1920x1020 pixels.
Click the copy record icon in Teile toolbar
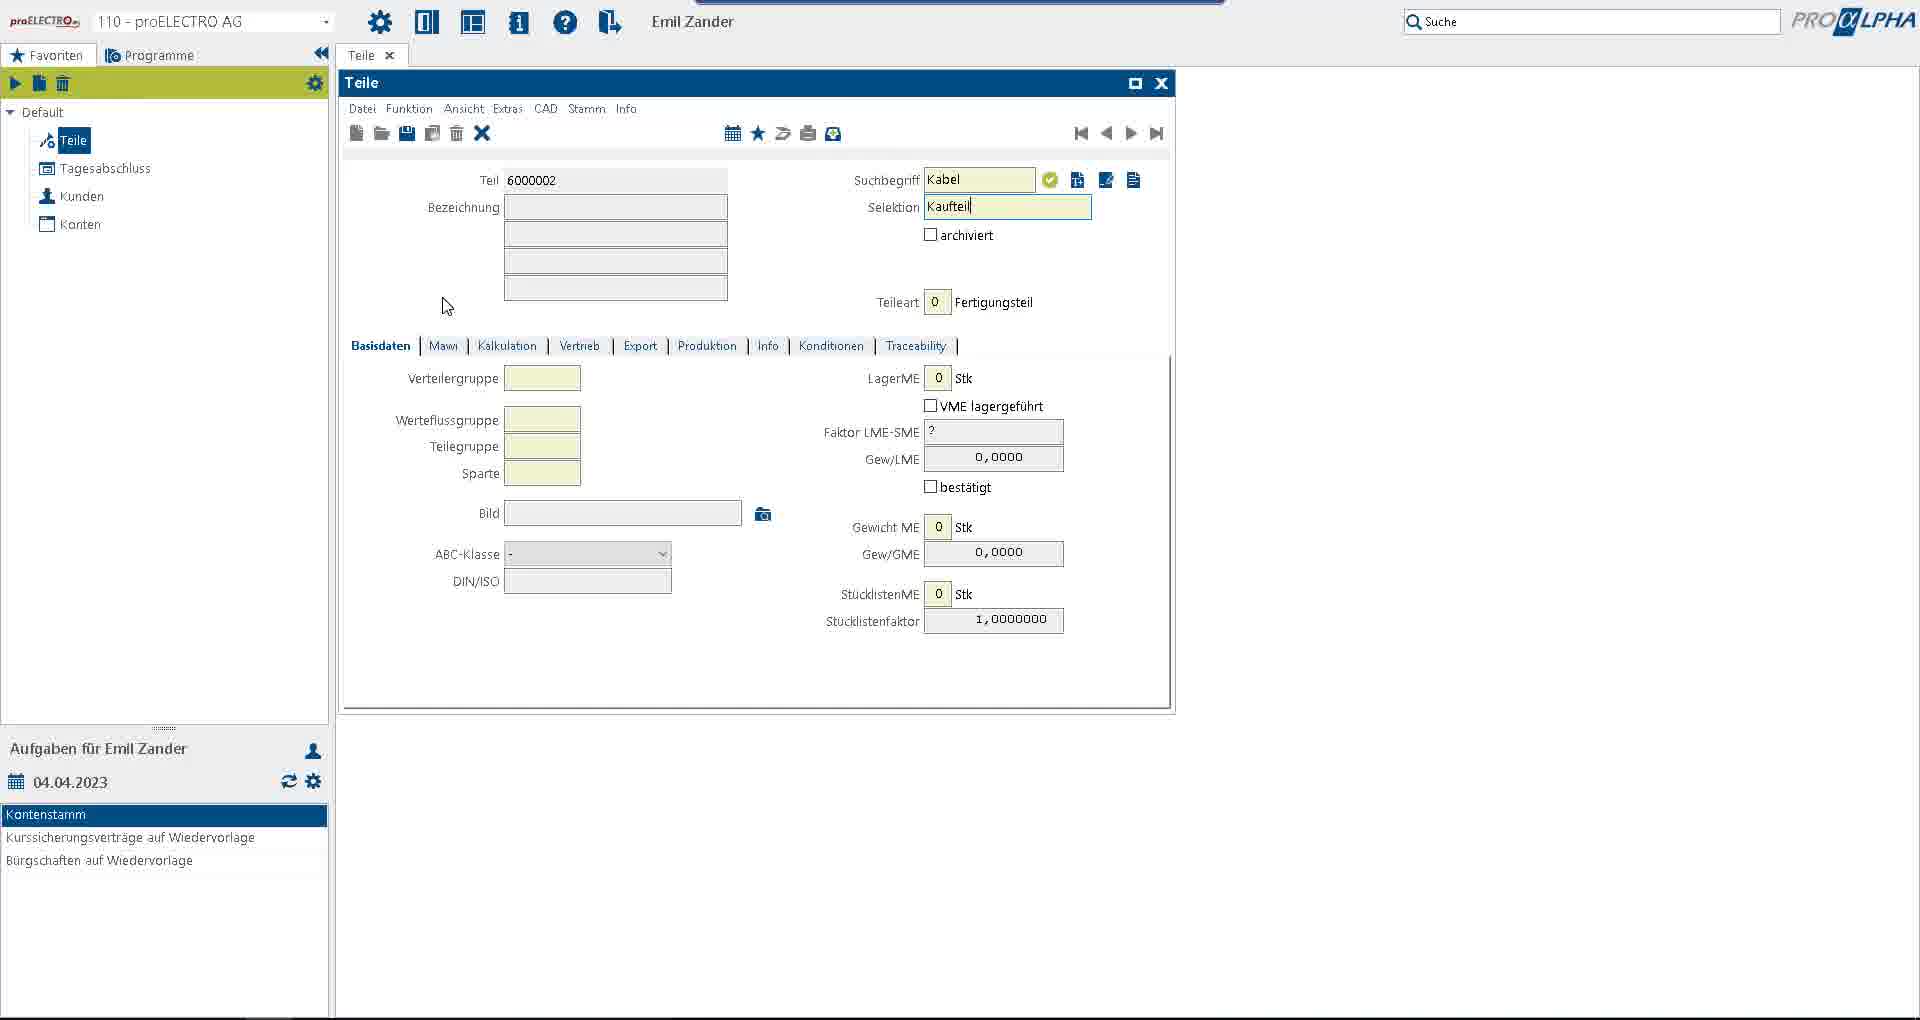[x=432, y=133]
